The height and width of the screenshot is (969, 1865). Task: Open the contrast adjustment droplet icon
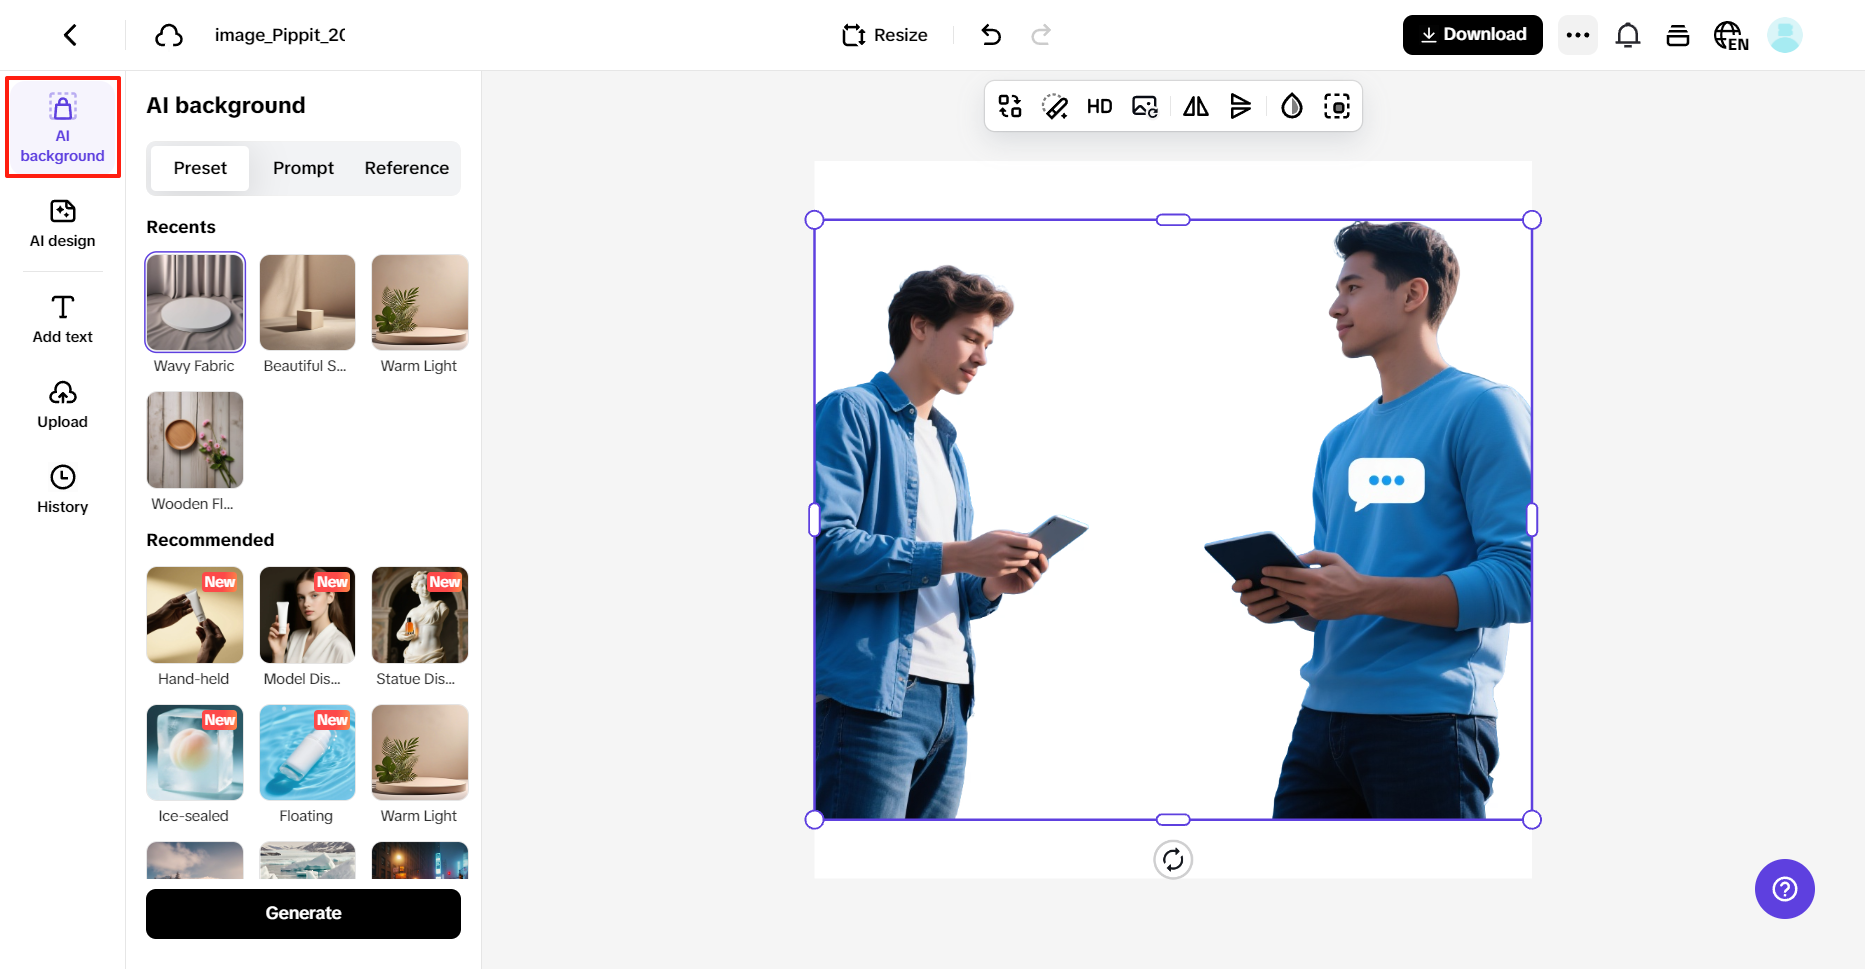pos(1291,106)
